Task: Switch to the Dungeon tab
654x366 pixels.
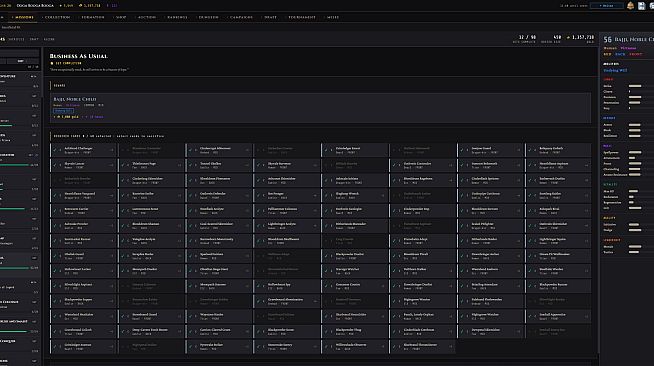Action: point(209,18)
